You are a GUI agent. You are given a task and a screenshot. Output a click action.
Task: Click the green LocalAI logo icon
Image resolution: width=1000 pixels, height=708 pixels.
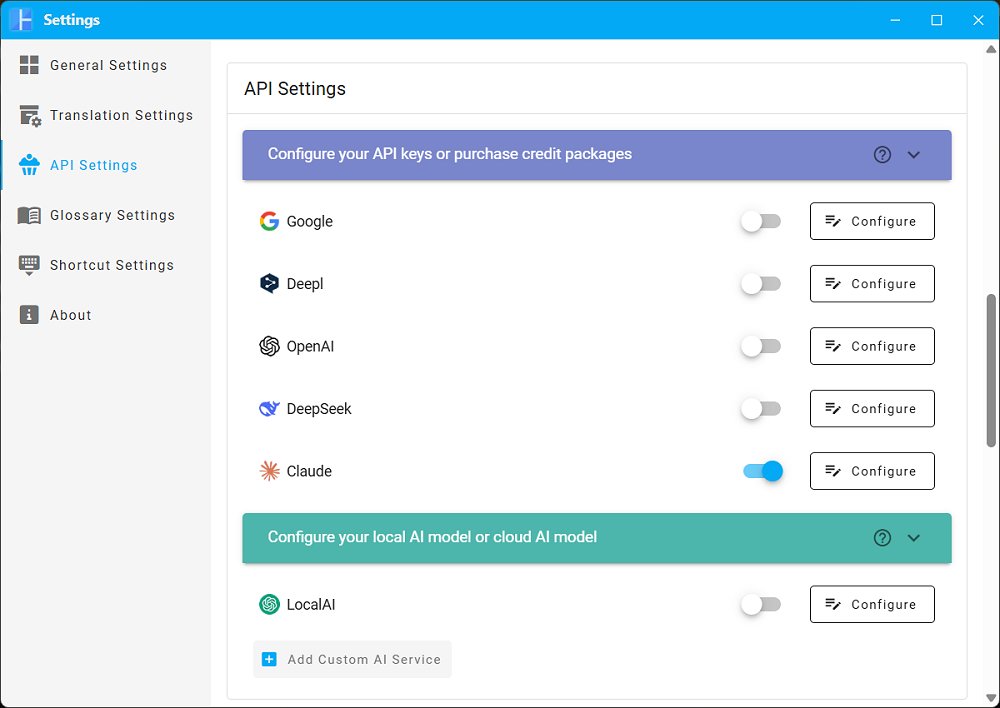[269, 604]
